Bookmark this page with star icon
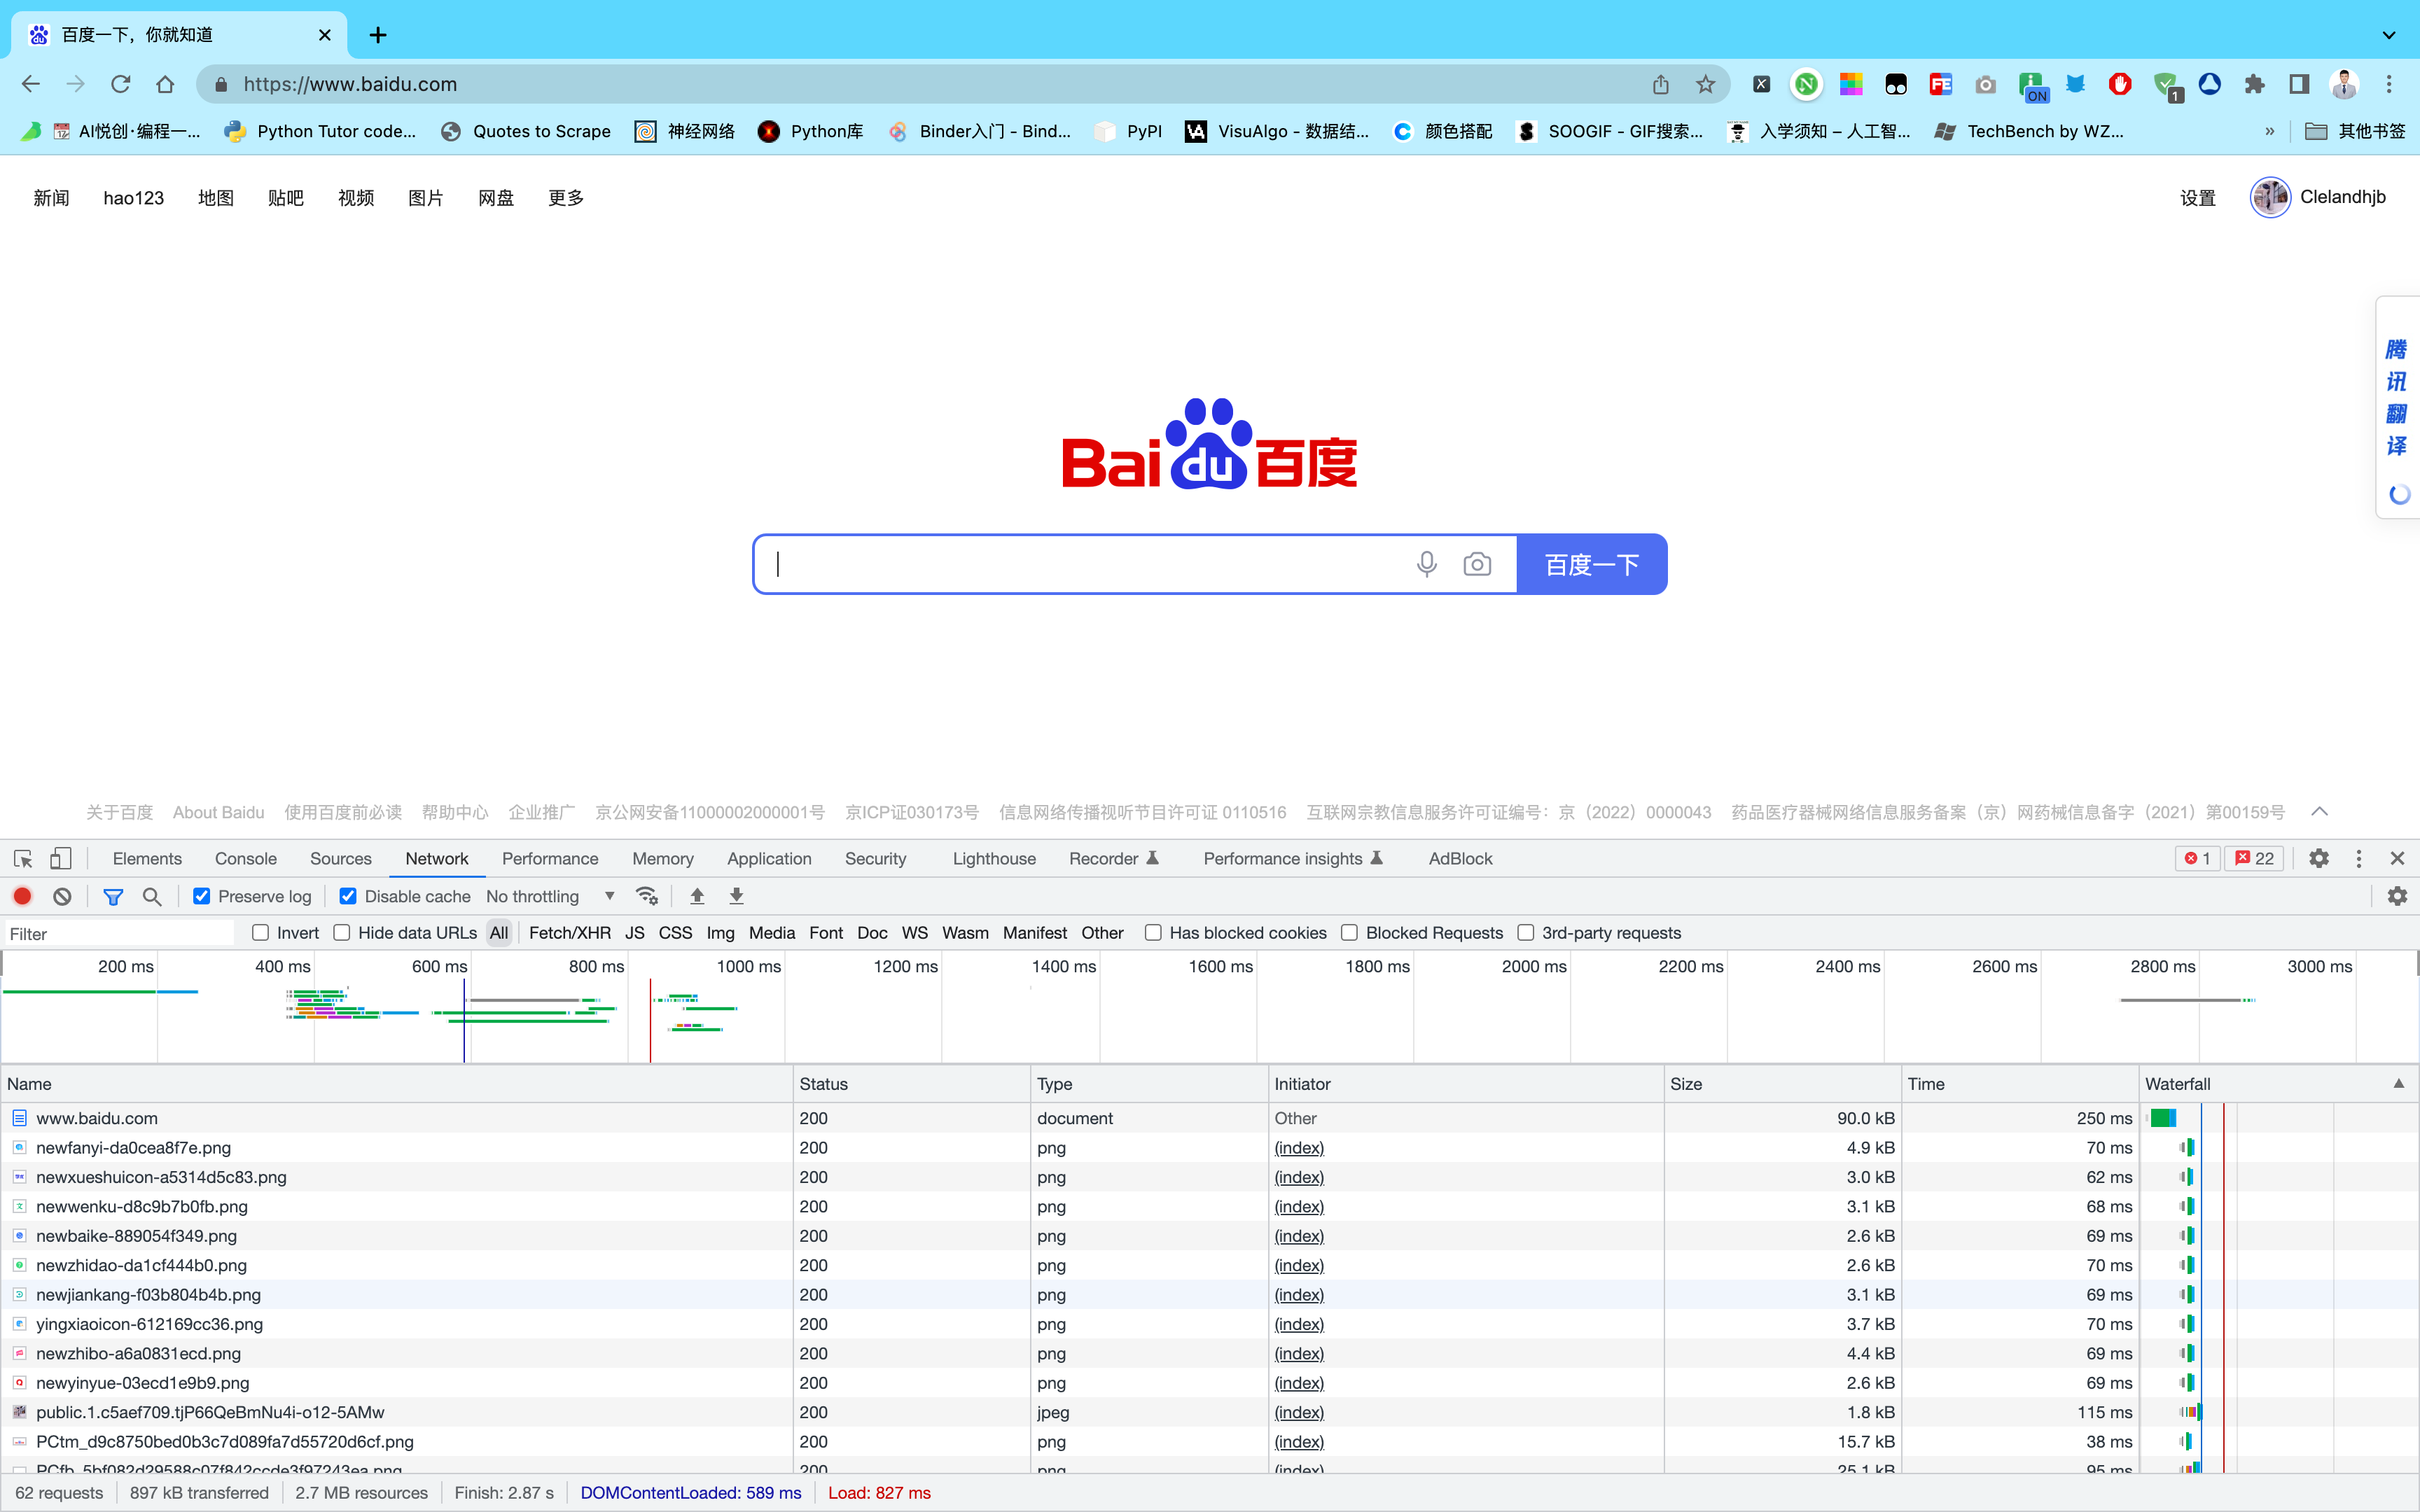Image resolution: width=2420 pixels, height=1512 pixels. tap(1706, 84)
